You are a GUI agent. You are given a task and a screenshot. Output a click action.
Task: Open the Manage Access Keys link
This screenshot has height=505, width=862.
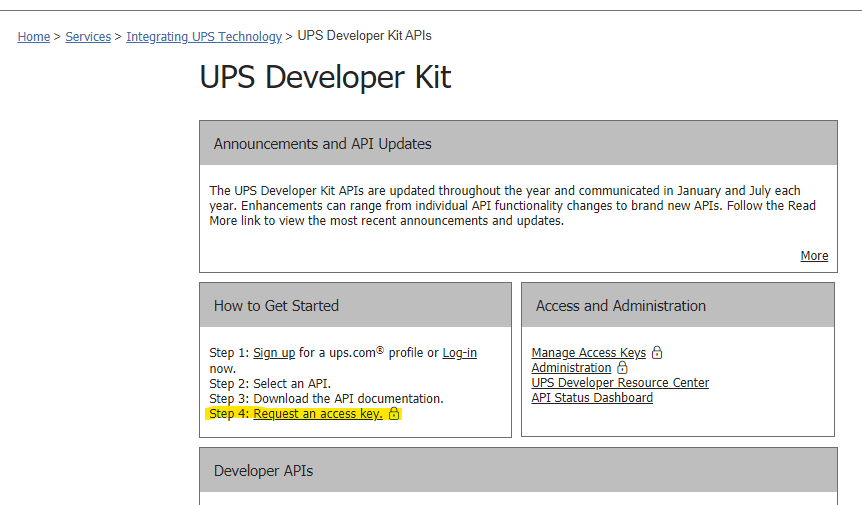click(589, 353)
